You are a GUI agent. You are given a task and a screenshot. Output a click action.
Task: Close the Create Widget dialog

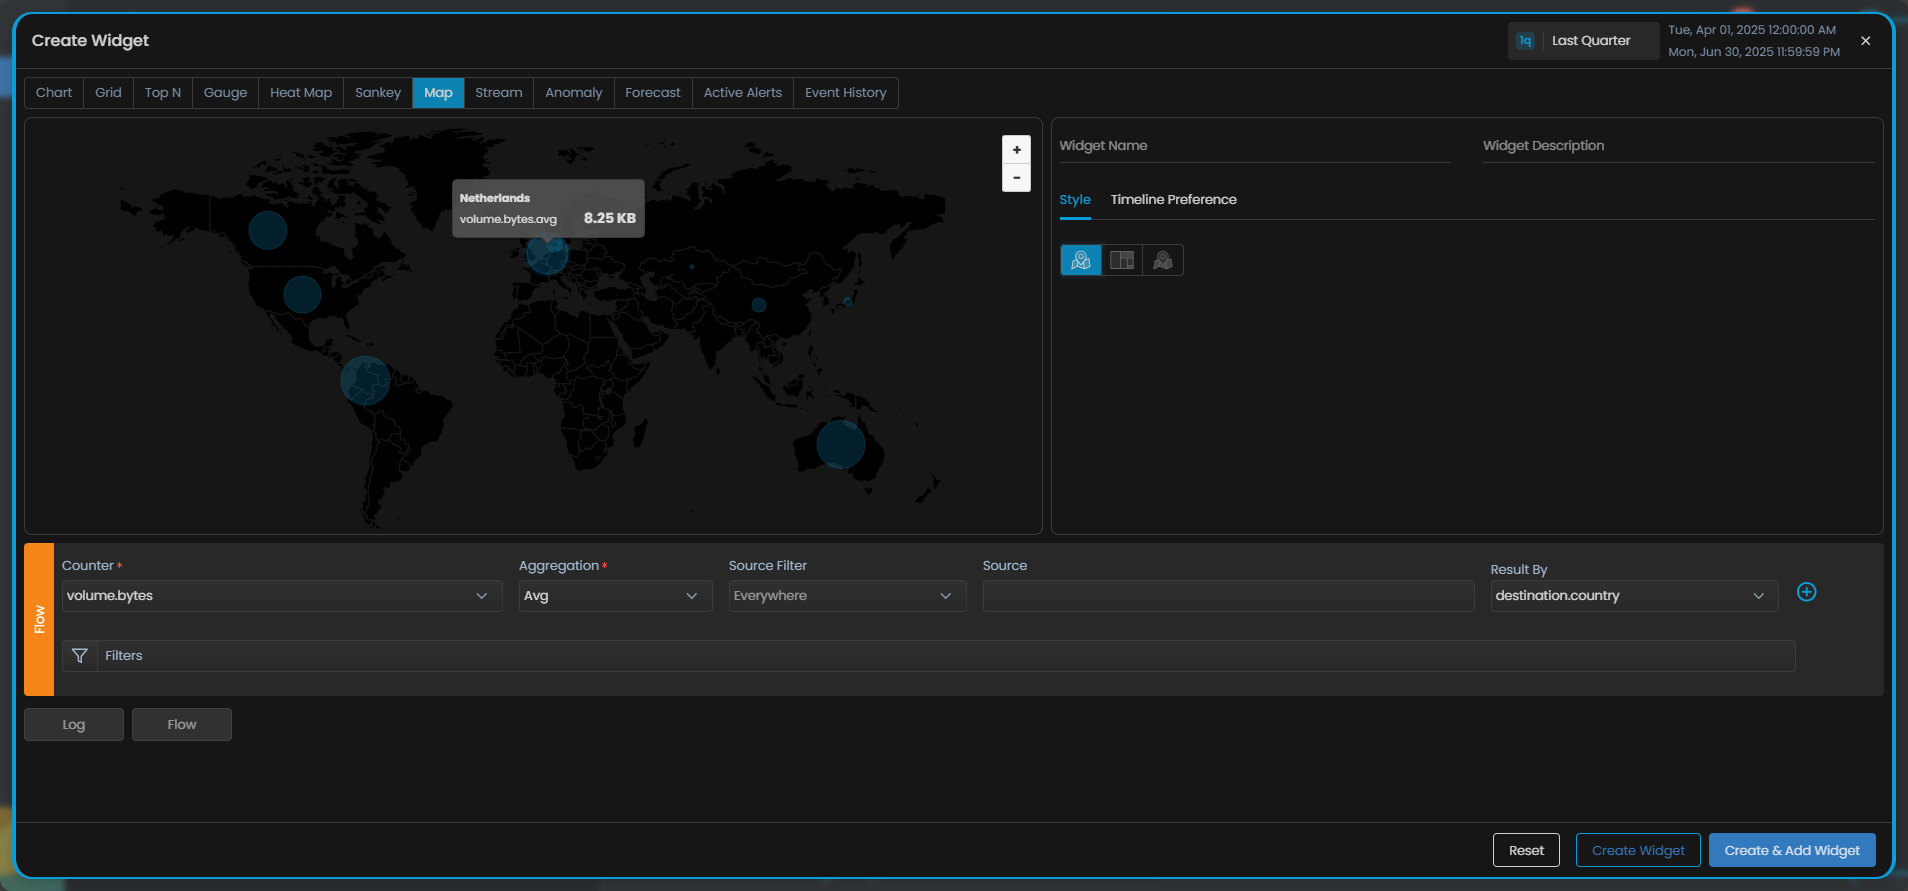[1865, 41]
